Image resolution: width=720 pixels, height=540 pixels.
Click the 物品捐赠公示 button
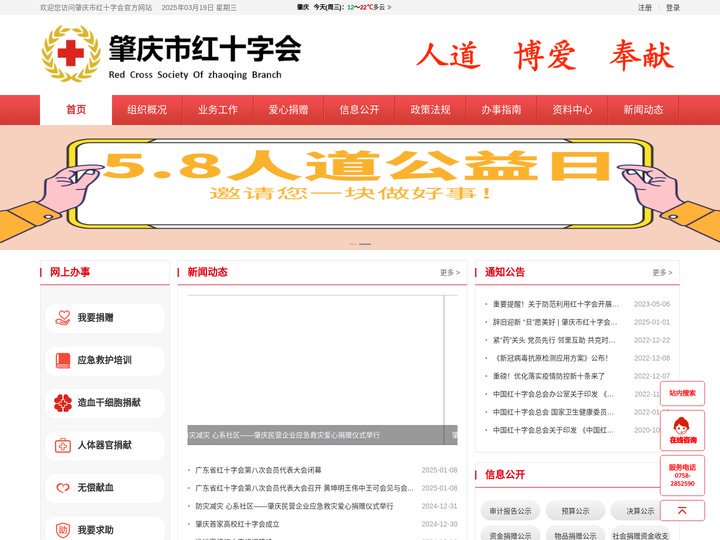point(575,535)
